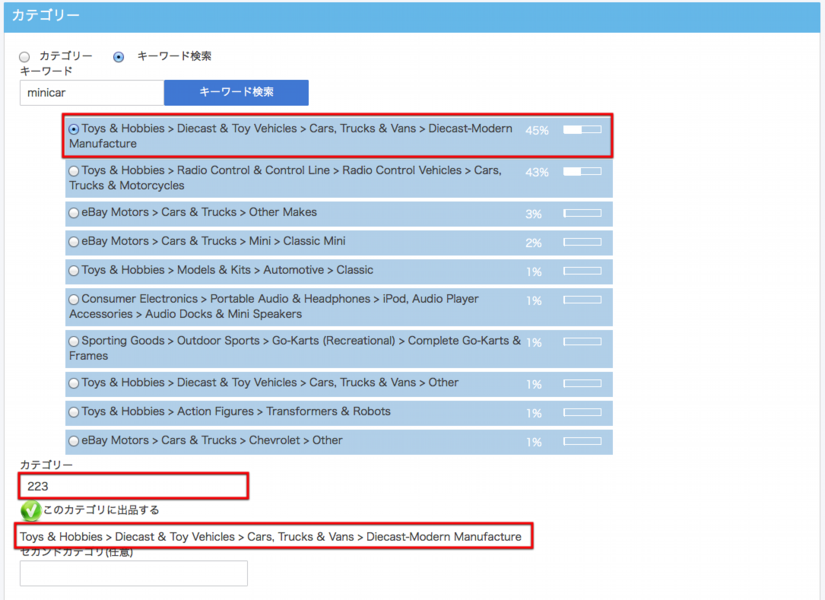This screenshot has width=825, height=600.
Task: Select Models & Kits Automotive Classic option
Action: point(74,271)
